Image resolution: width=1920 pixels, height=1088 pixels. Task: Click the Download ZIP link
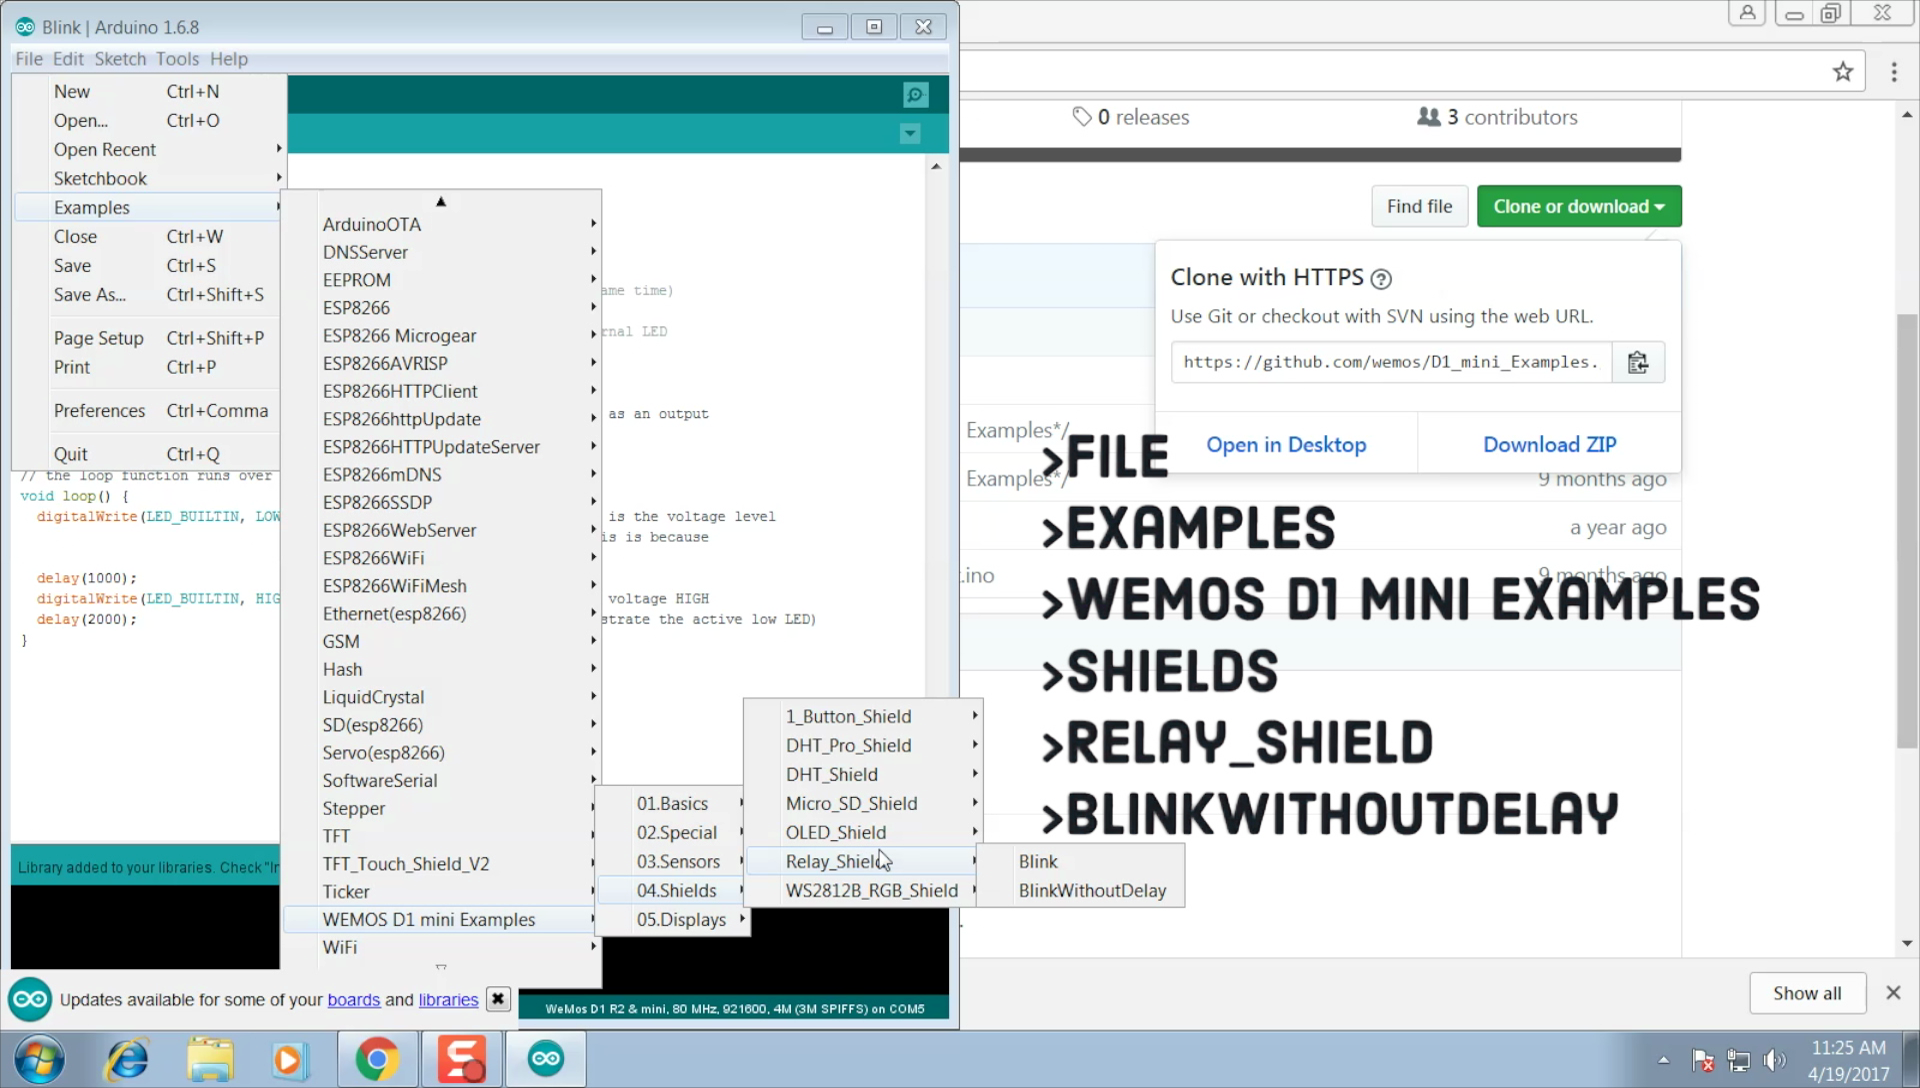tap(1549, 444)
